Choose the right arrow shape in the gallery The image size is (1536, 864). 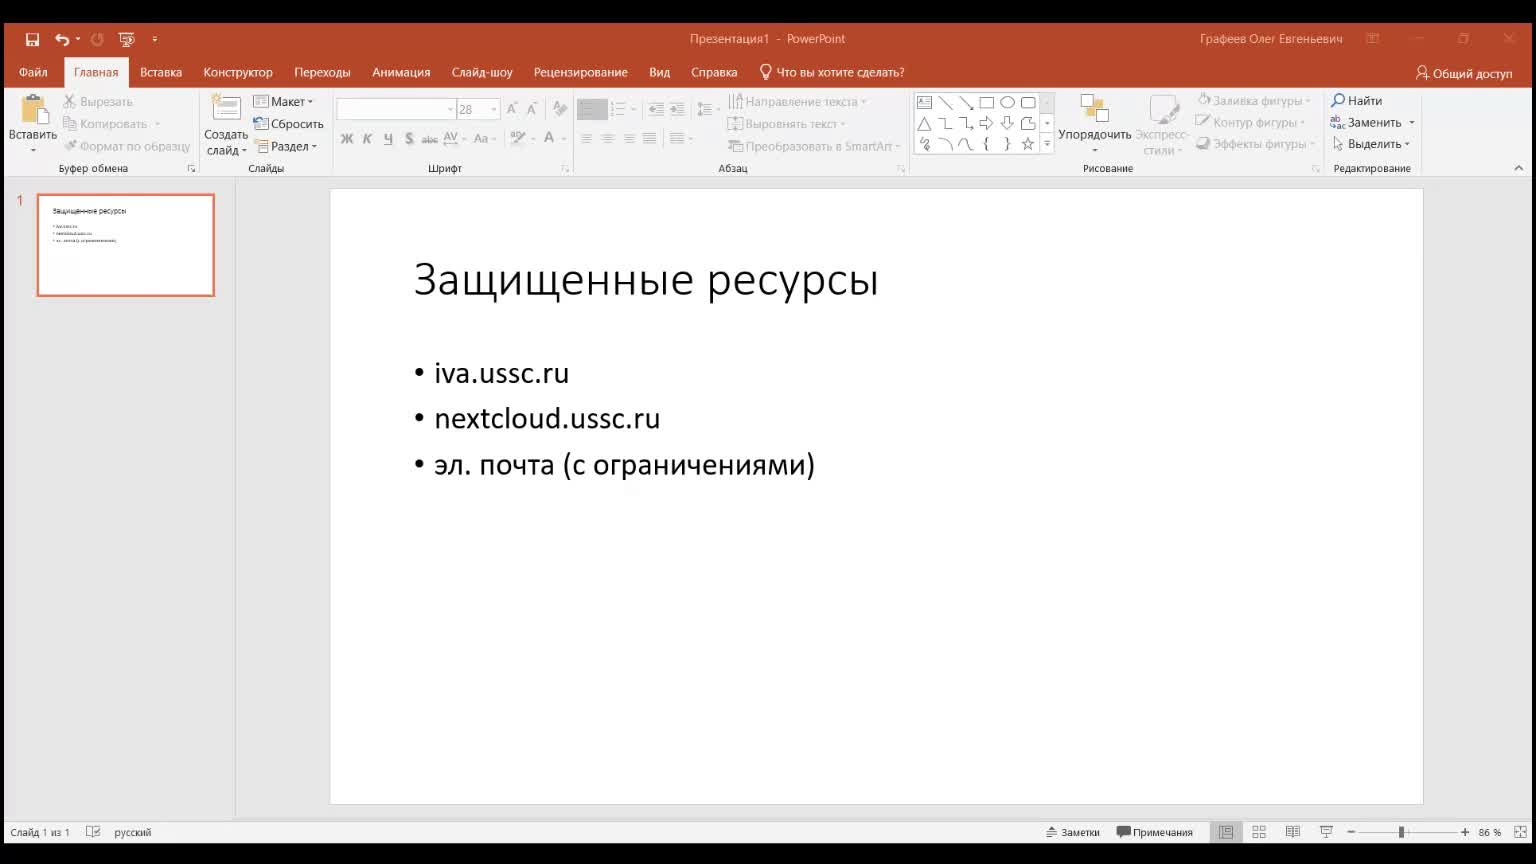click(x=986, y=123)
